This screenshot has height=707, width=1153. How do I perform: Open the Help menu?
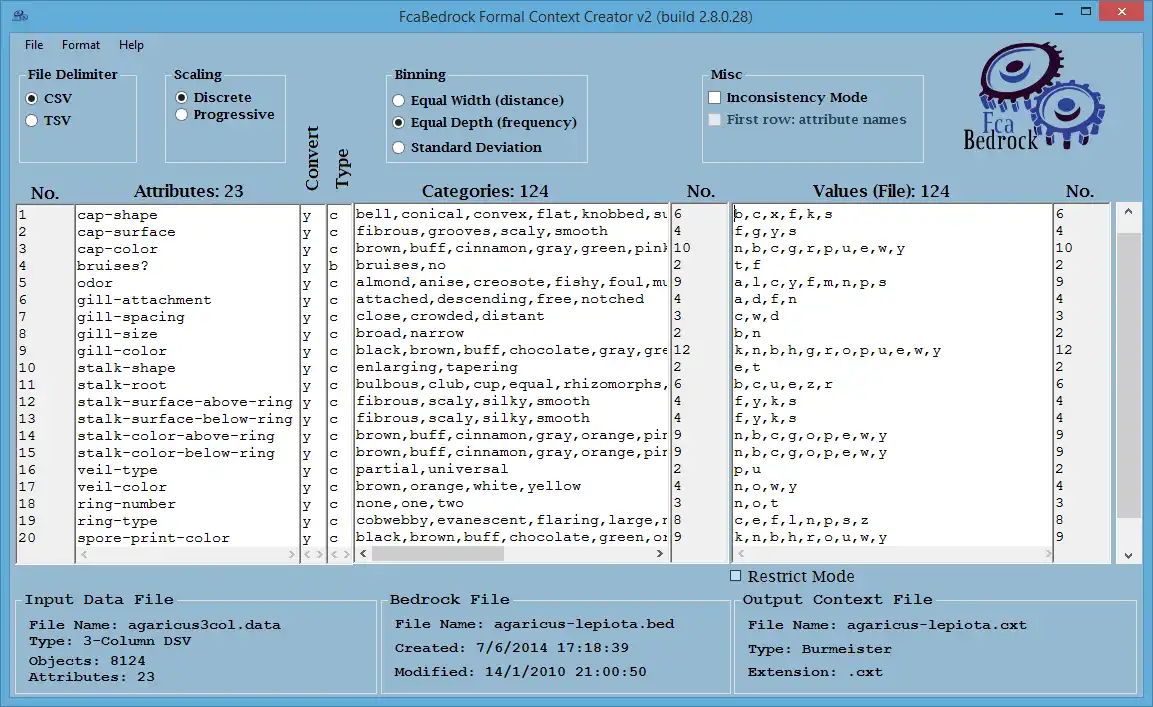(132, 45)
